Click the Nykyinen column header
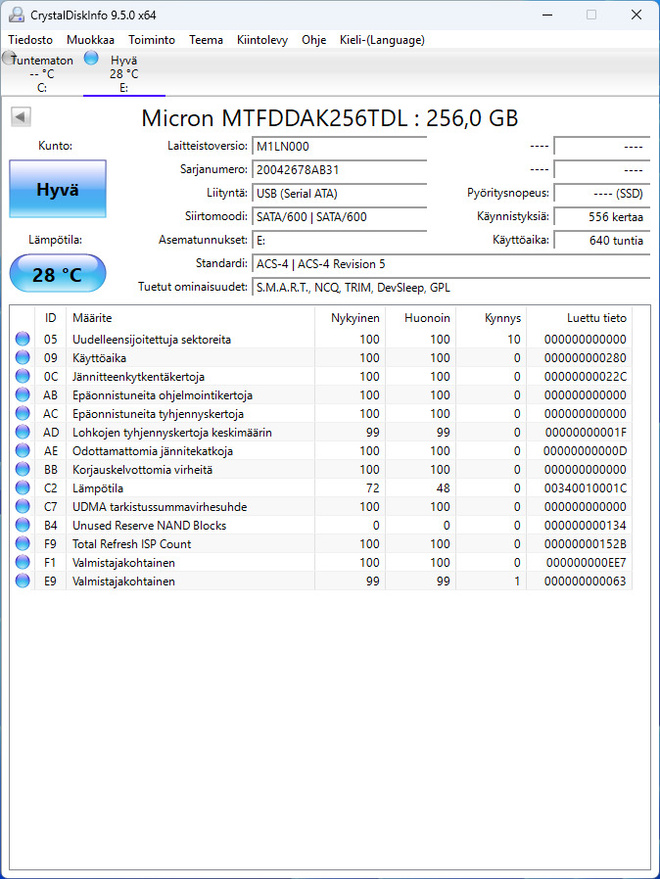The image size is (660, 879). coord(350,318)
